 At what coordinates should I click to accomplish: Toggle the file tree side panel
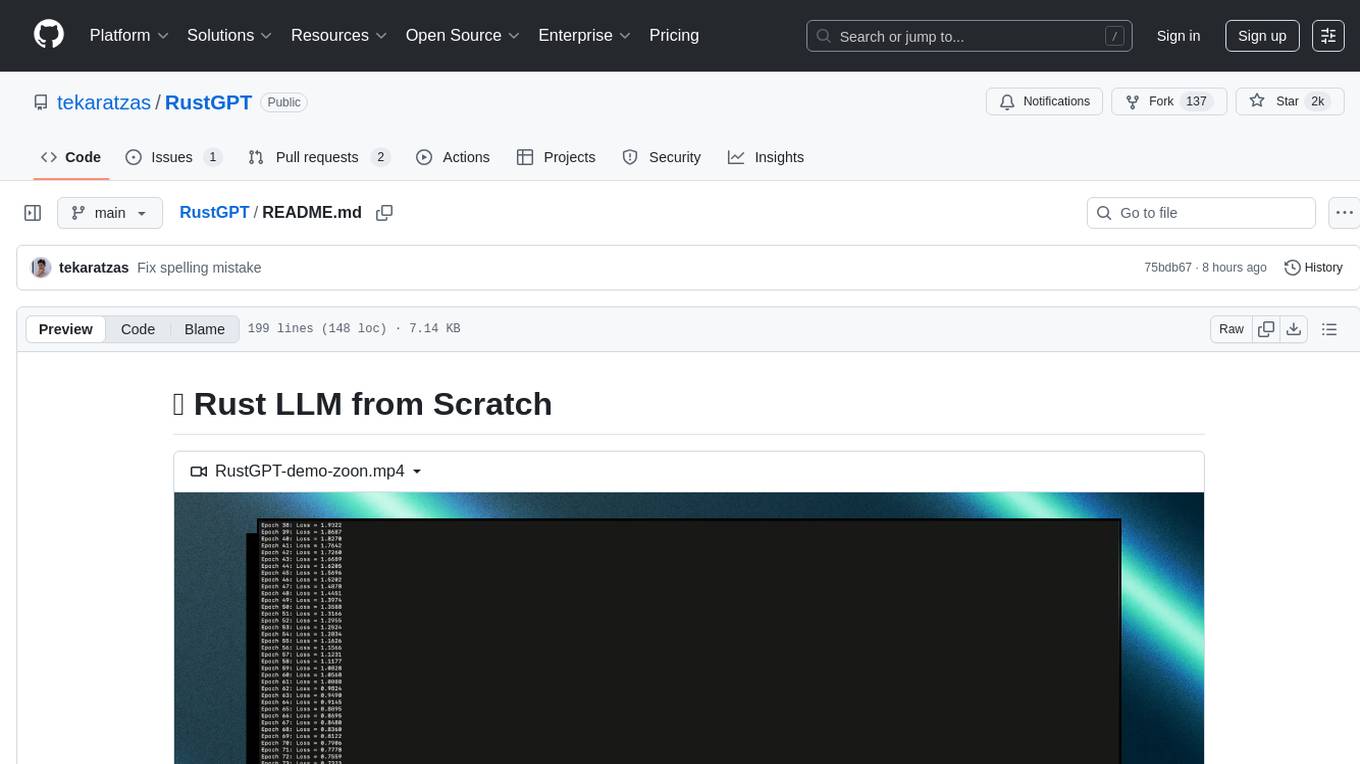pyautogui.click(x=33, y=213)
